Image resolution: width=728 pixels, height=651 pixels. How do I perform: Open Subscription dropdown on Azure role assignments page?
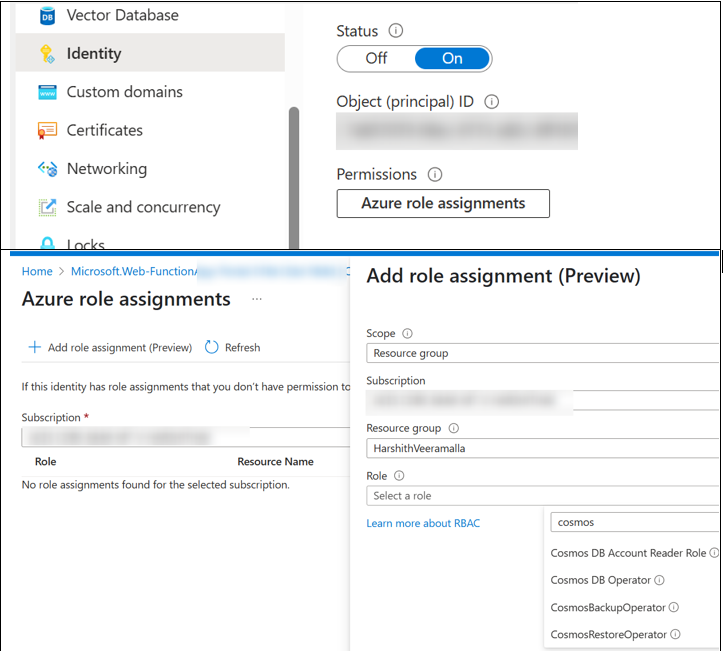pos(186,437)
